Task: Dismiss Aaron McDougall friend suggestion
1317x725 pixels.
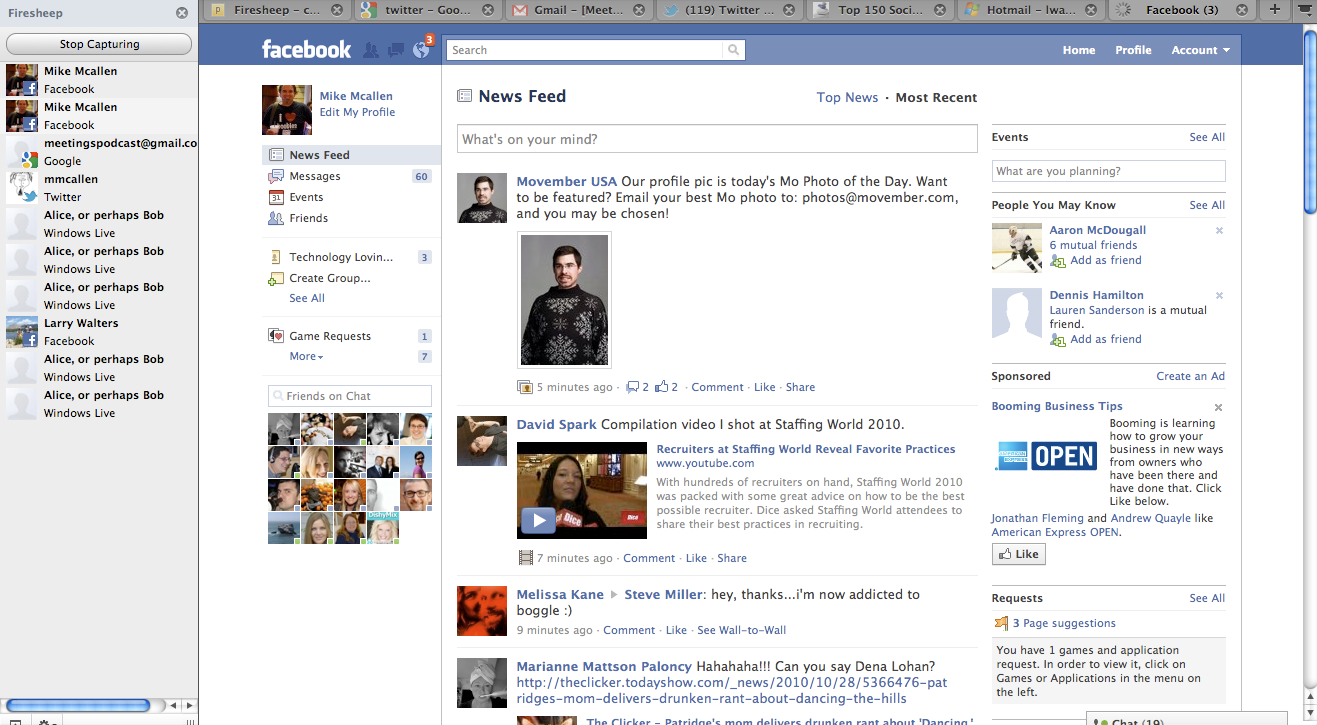Action: point(1218,231)
